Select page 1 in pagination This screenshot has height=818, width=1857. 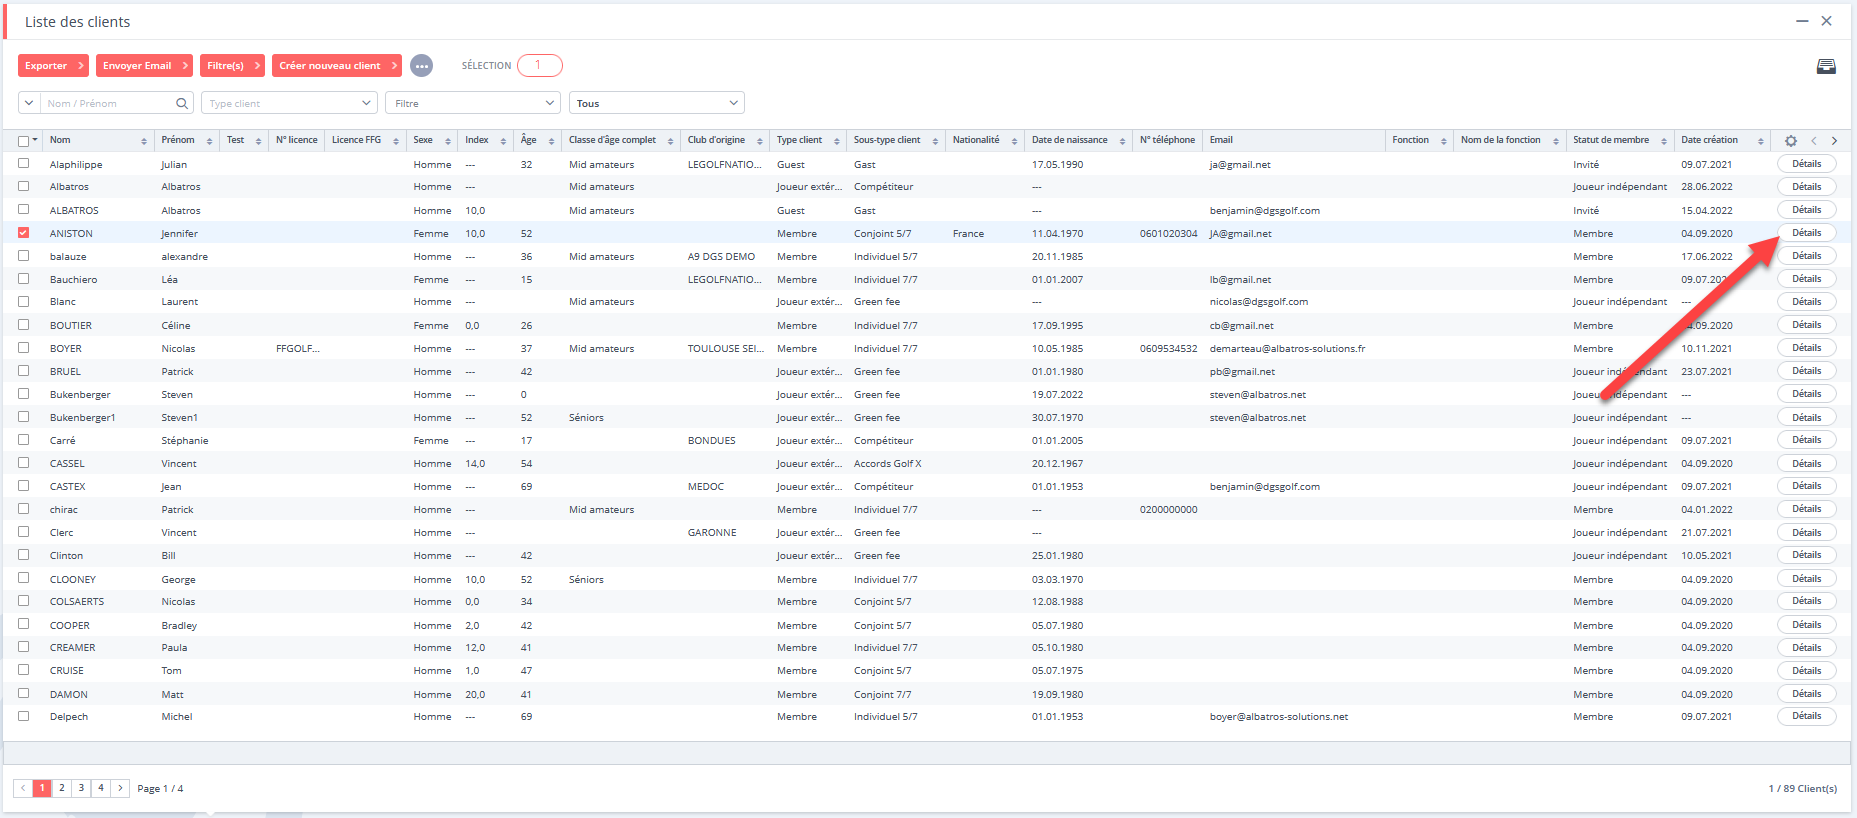click(x=42, y=788)
